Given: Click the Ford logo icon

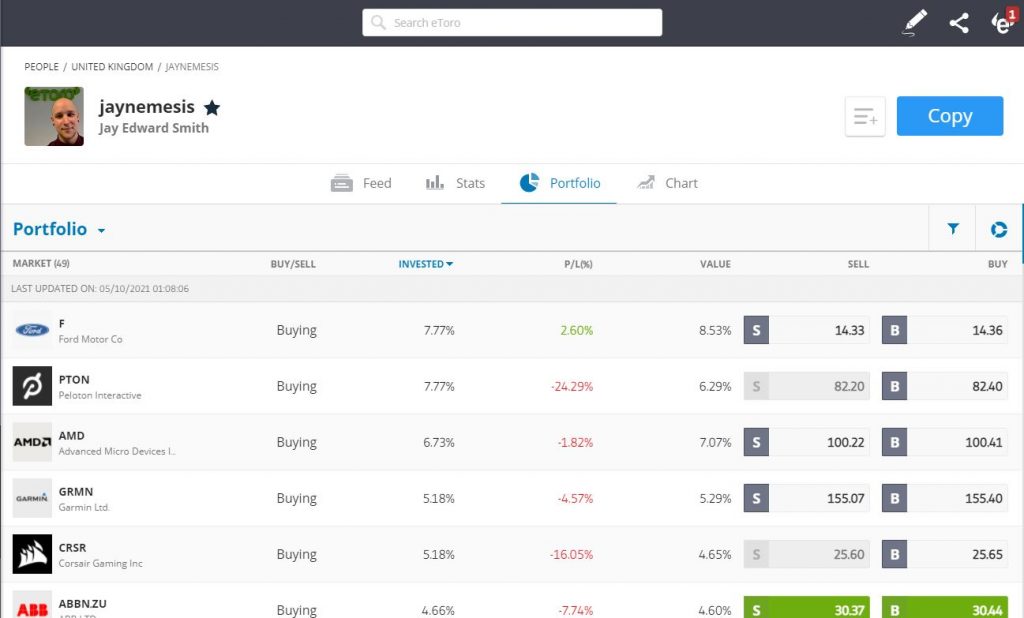Looking at the screenshot, I should 32,330.
